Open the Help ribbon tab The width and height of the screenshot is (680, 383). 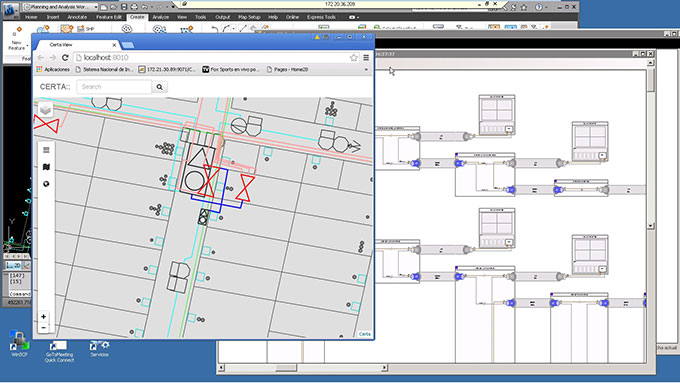pyautogui.click(x=273, y=17)
